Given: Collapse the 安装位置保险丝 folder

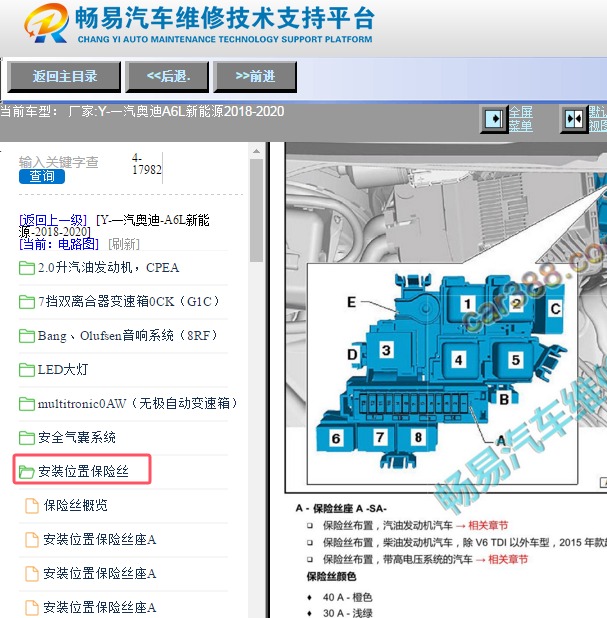Looking at the screenshot, I should click(83, 471).
